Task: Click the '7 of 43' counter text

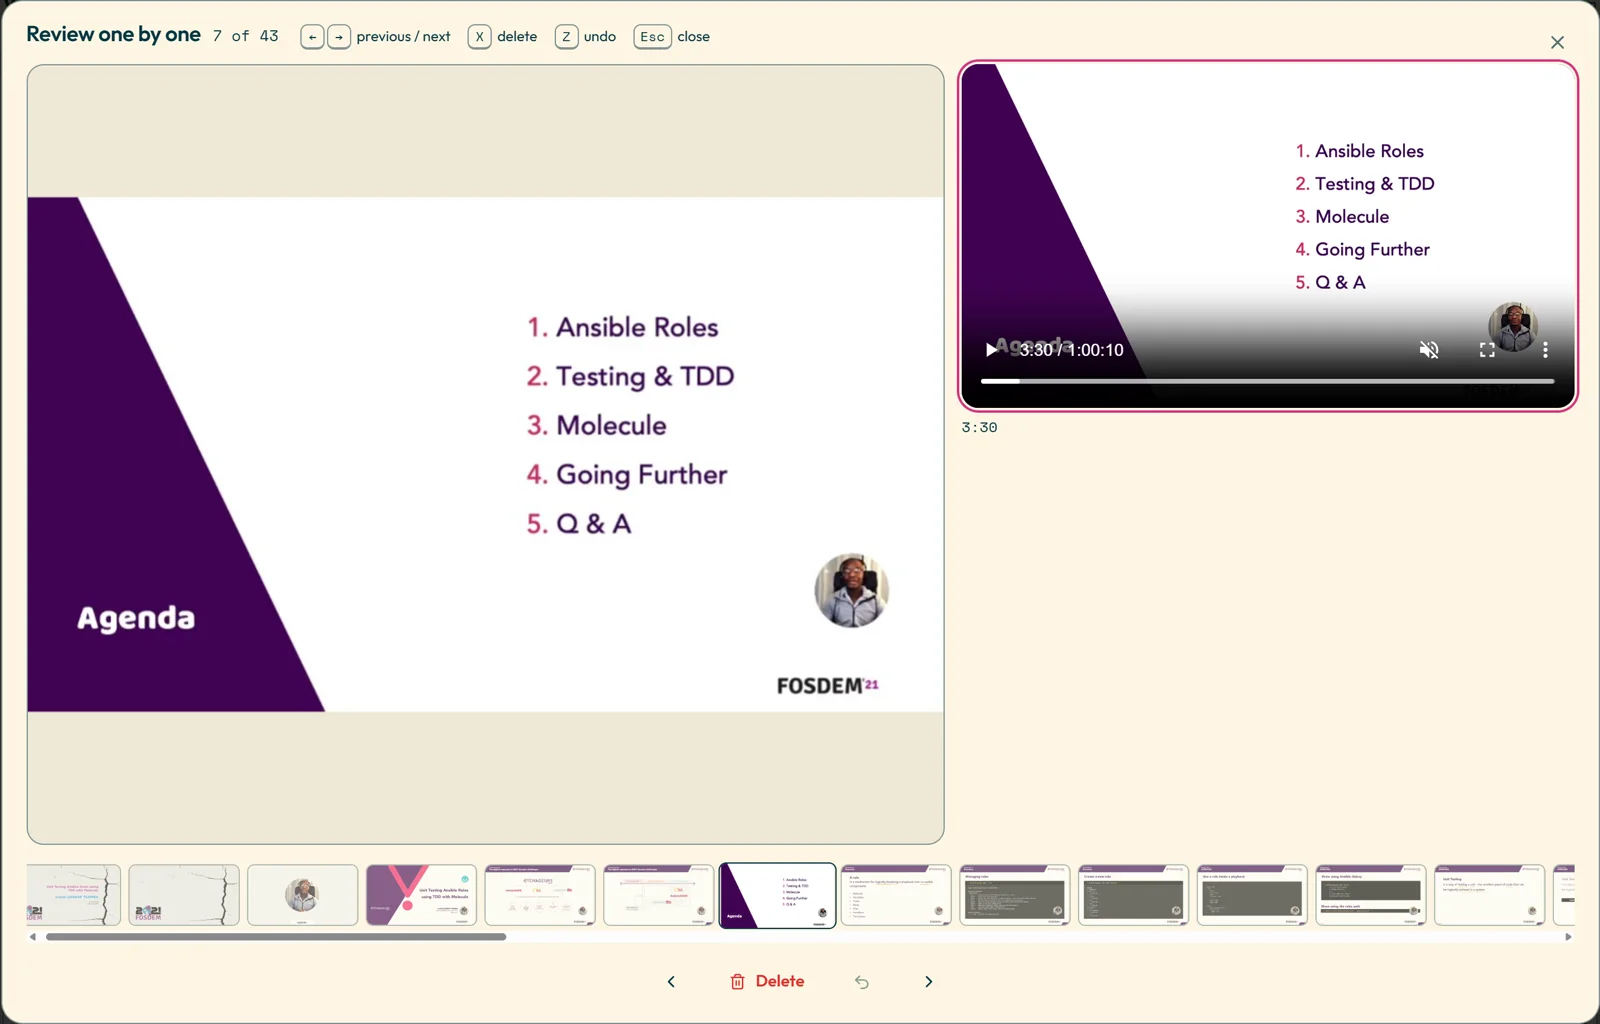Action: (x=245, y=36)
